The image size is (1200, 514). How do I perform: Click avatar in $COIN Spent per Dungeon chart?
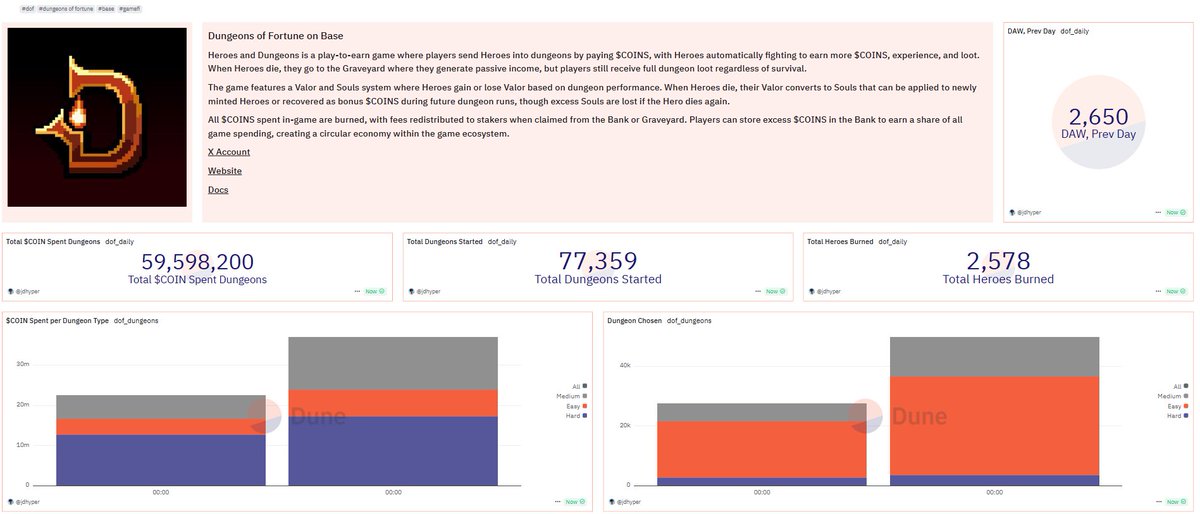coord(10,501)
